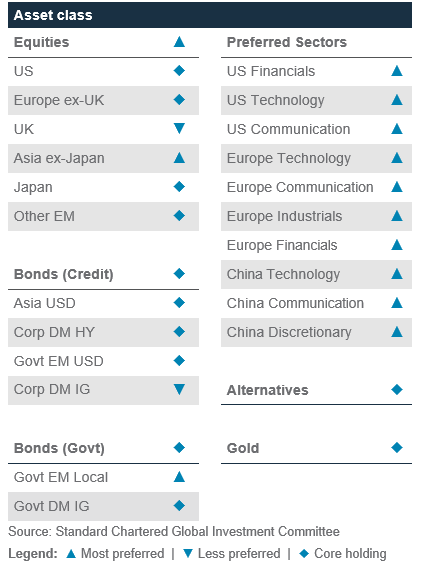Click the Source Standard Chartered text
424x566 pixels.
(x=174, y=531)
